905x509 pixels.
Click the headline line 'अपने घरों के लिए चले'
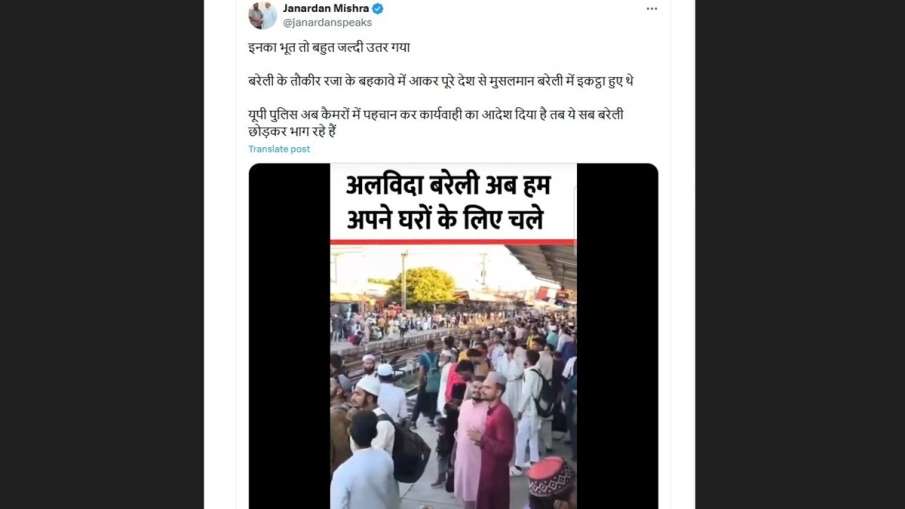[x=445, y=220]
